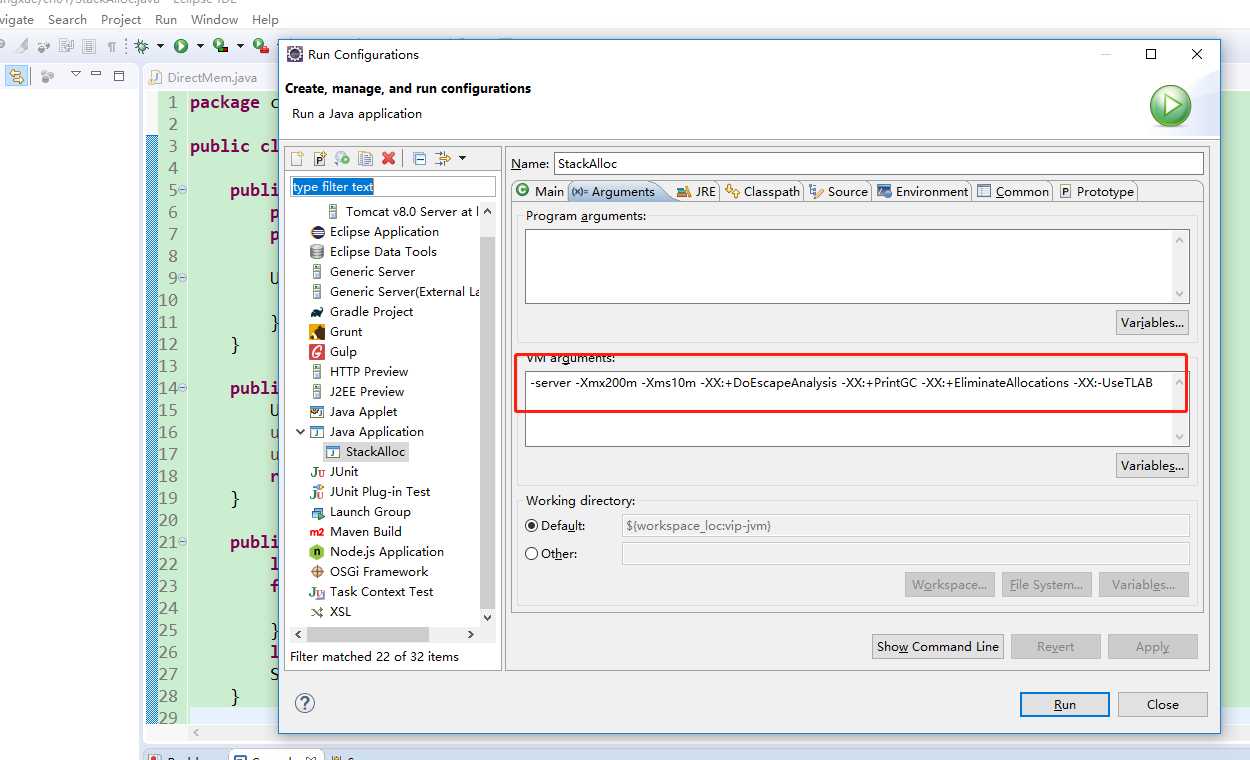
Task: Open the DirectMem.java editor tab
Action: coord(204,77)
